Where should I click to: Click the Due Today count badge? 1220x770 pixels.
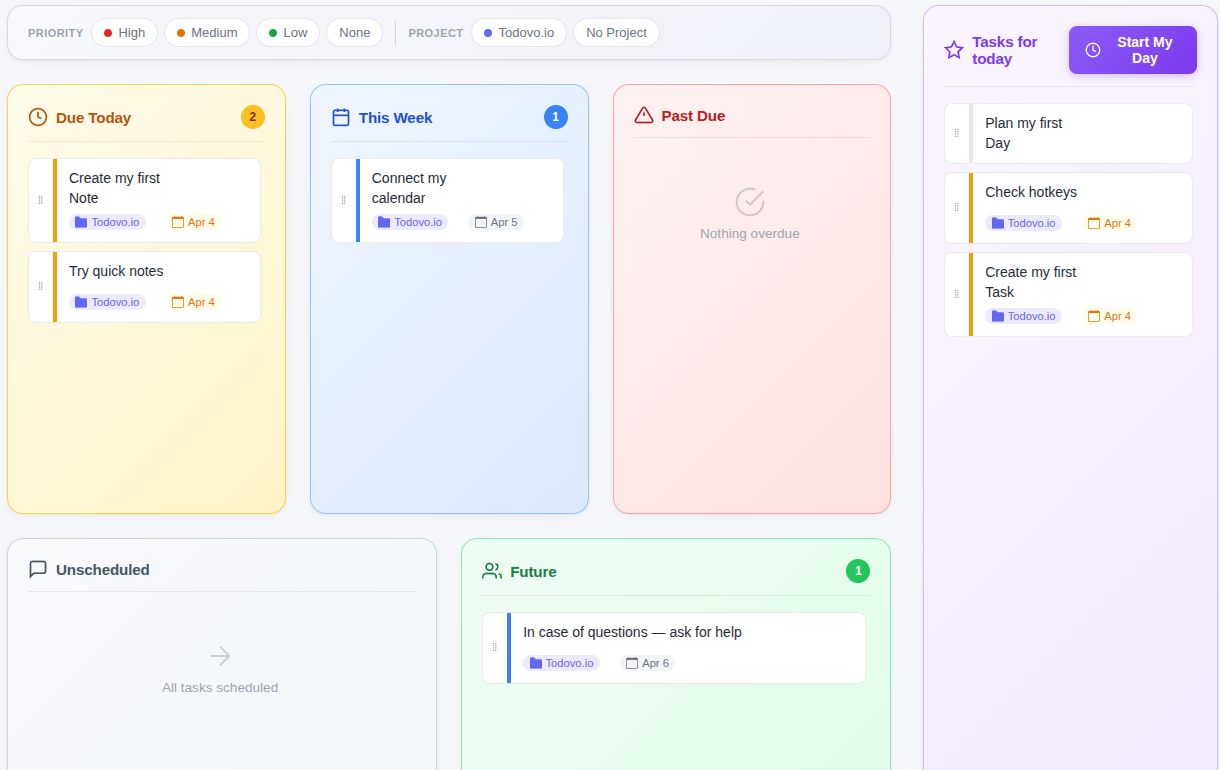(x=253, y=117)
